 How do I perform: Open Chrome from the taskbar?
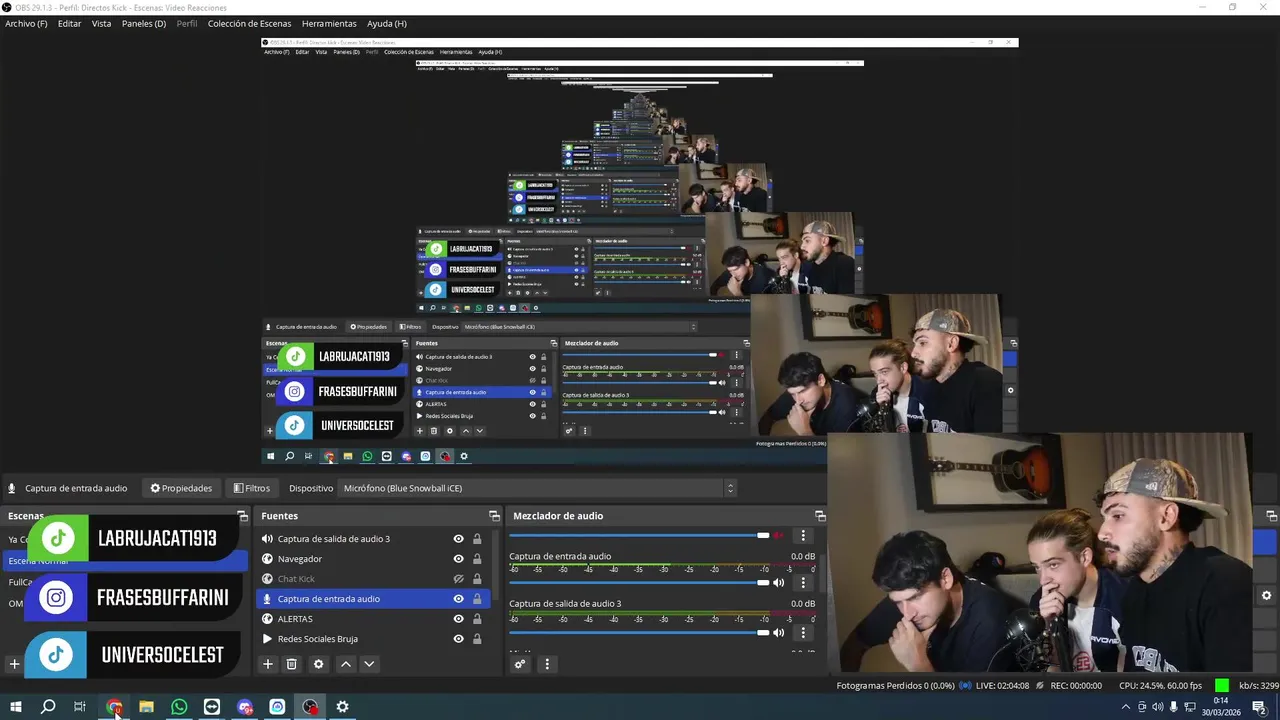pyautogui.click(x=114, y=707)
